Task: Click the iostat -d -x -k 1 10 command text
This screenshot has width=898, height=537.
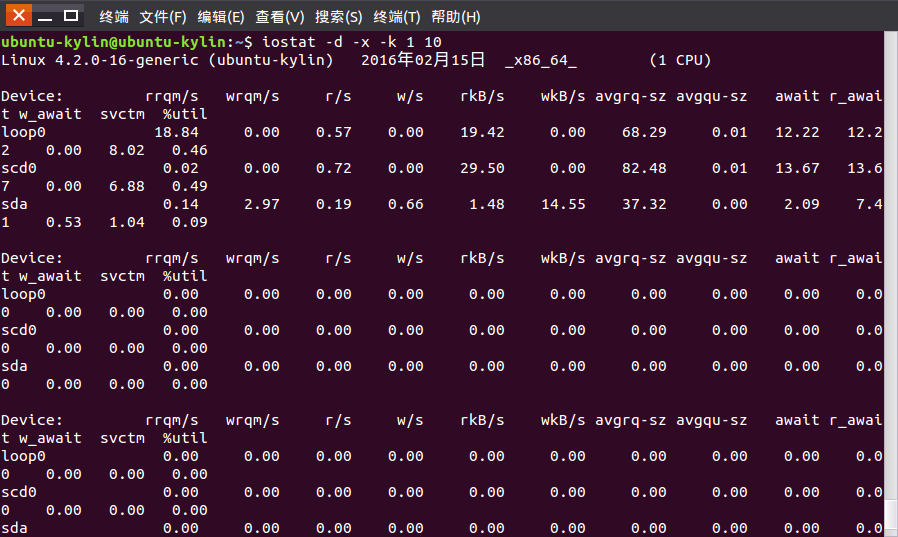Action: tap(352, 42)
